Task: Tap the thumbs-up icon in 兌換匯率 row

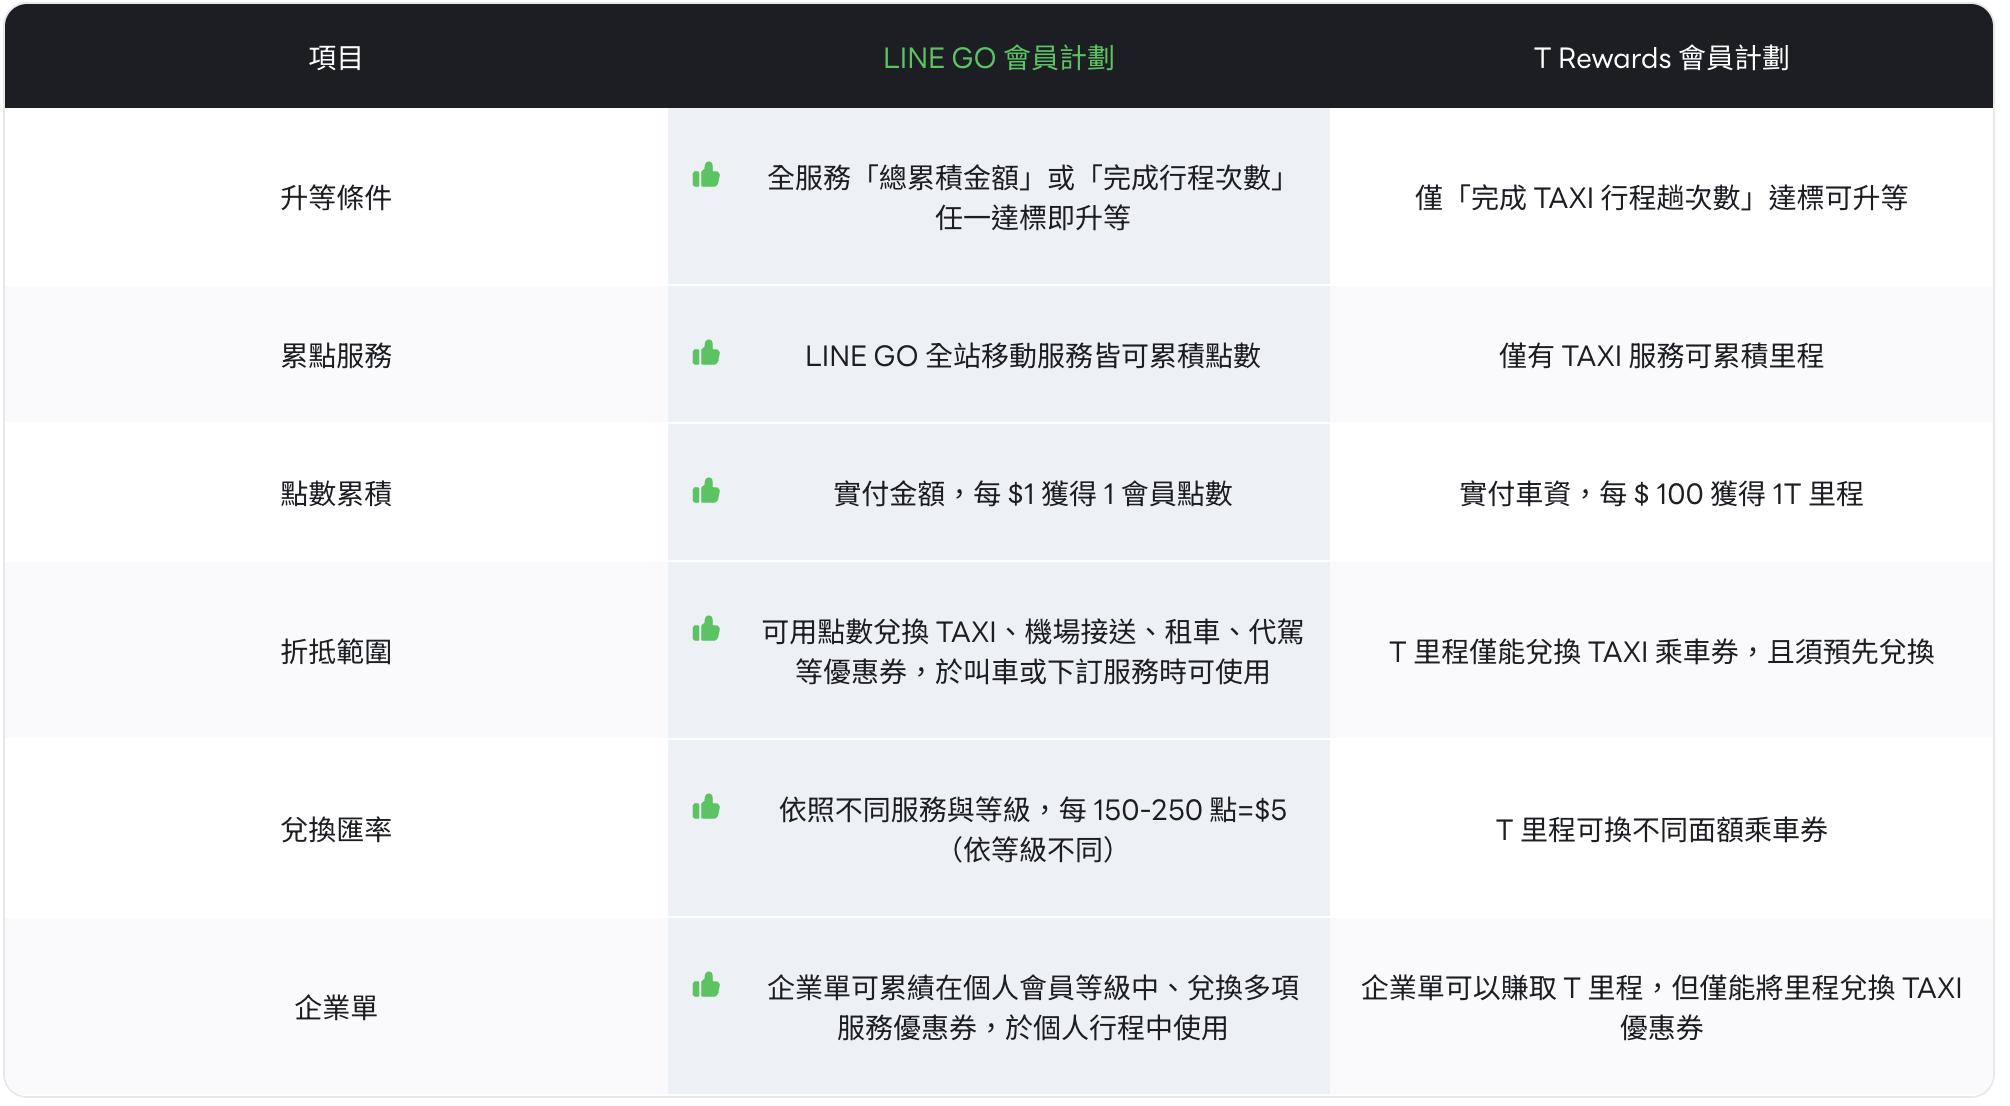Action: pos(706,808)
